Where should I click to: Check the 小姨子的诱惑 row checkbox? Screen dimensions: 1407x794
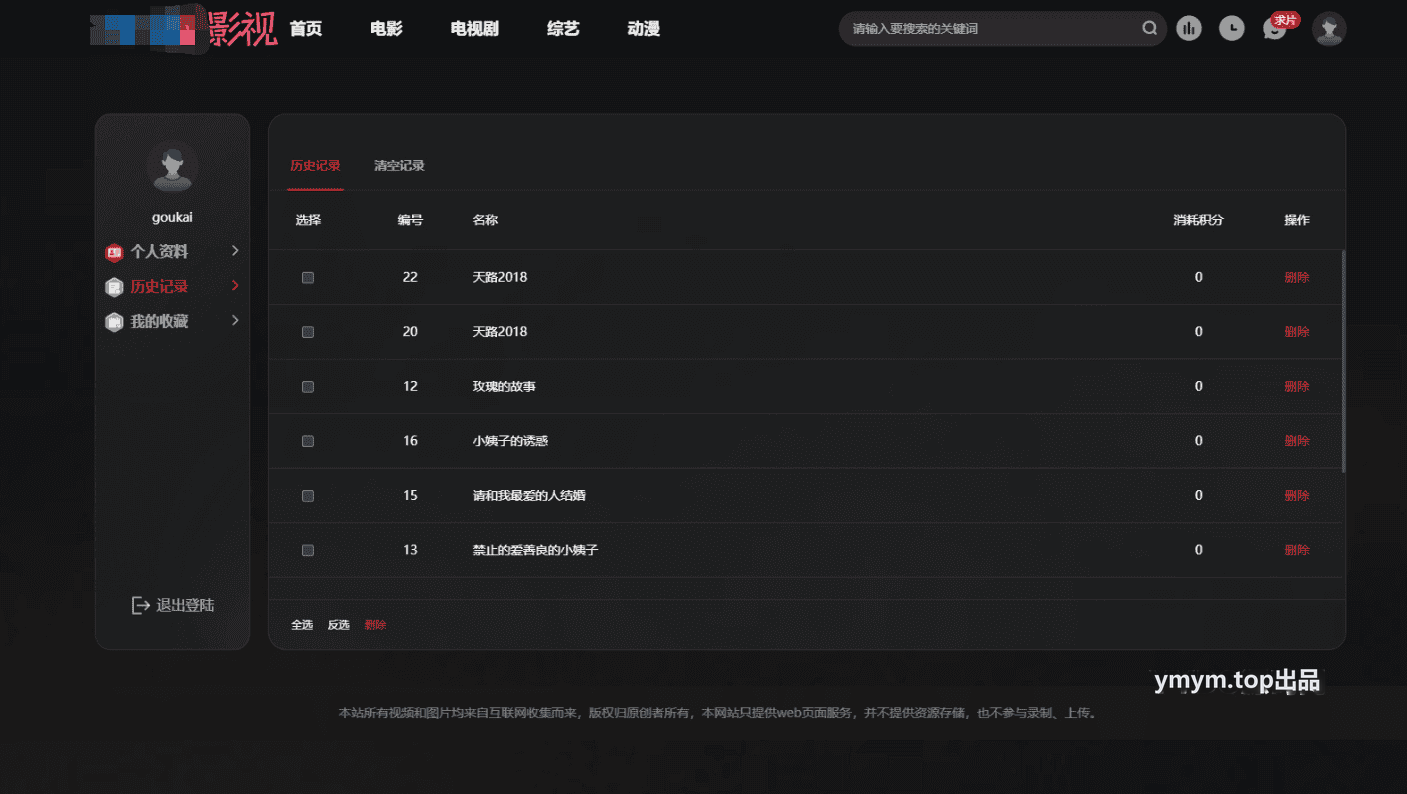[308, 441]
